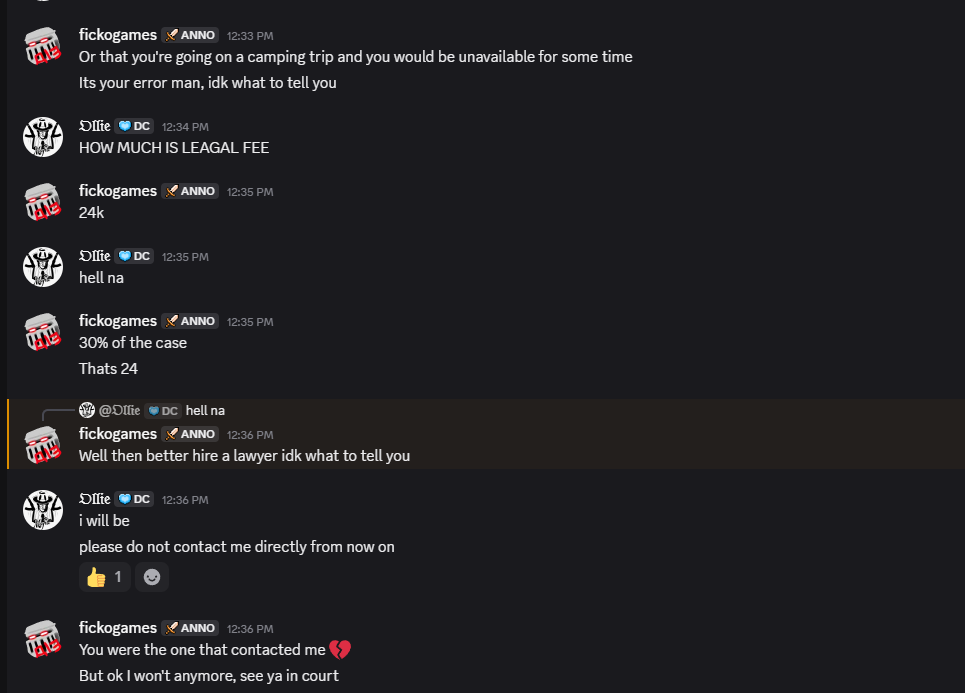The image size is (965, 693).
Task: Click the broken heart emoji in last message
Action: tap(341, 650)
